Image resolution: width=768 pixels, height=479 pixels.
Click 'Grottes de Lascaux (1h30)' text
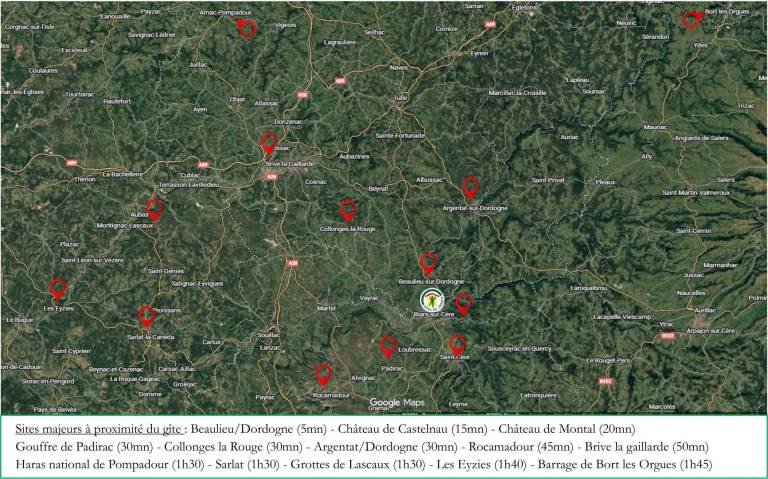click(358, 464)
